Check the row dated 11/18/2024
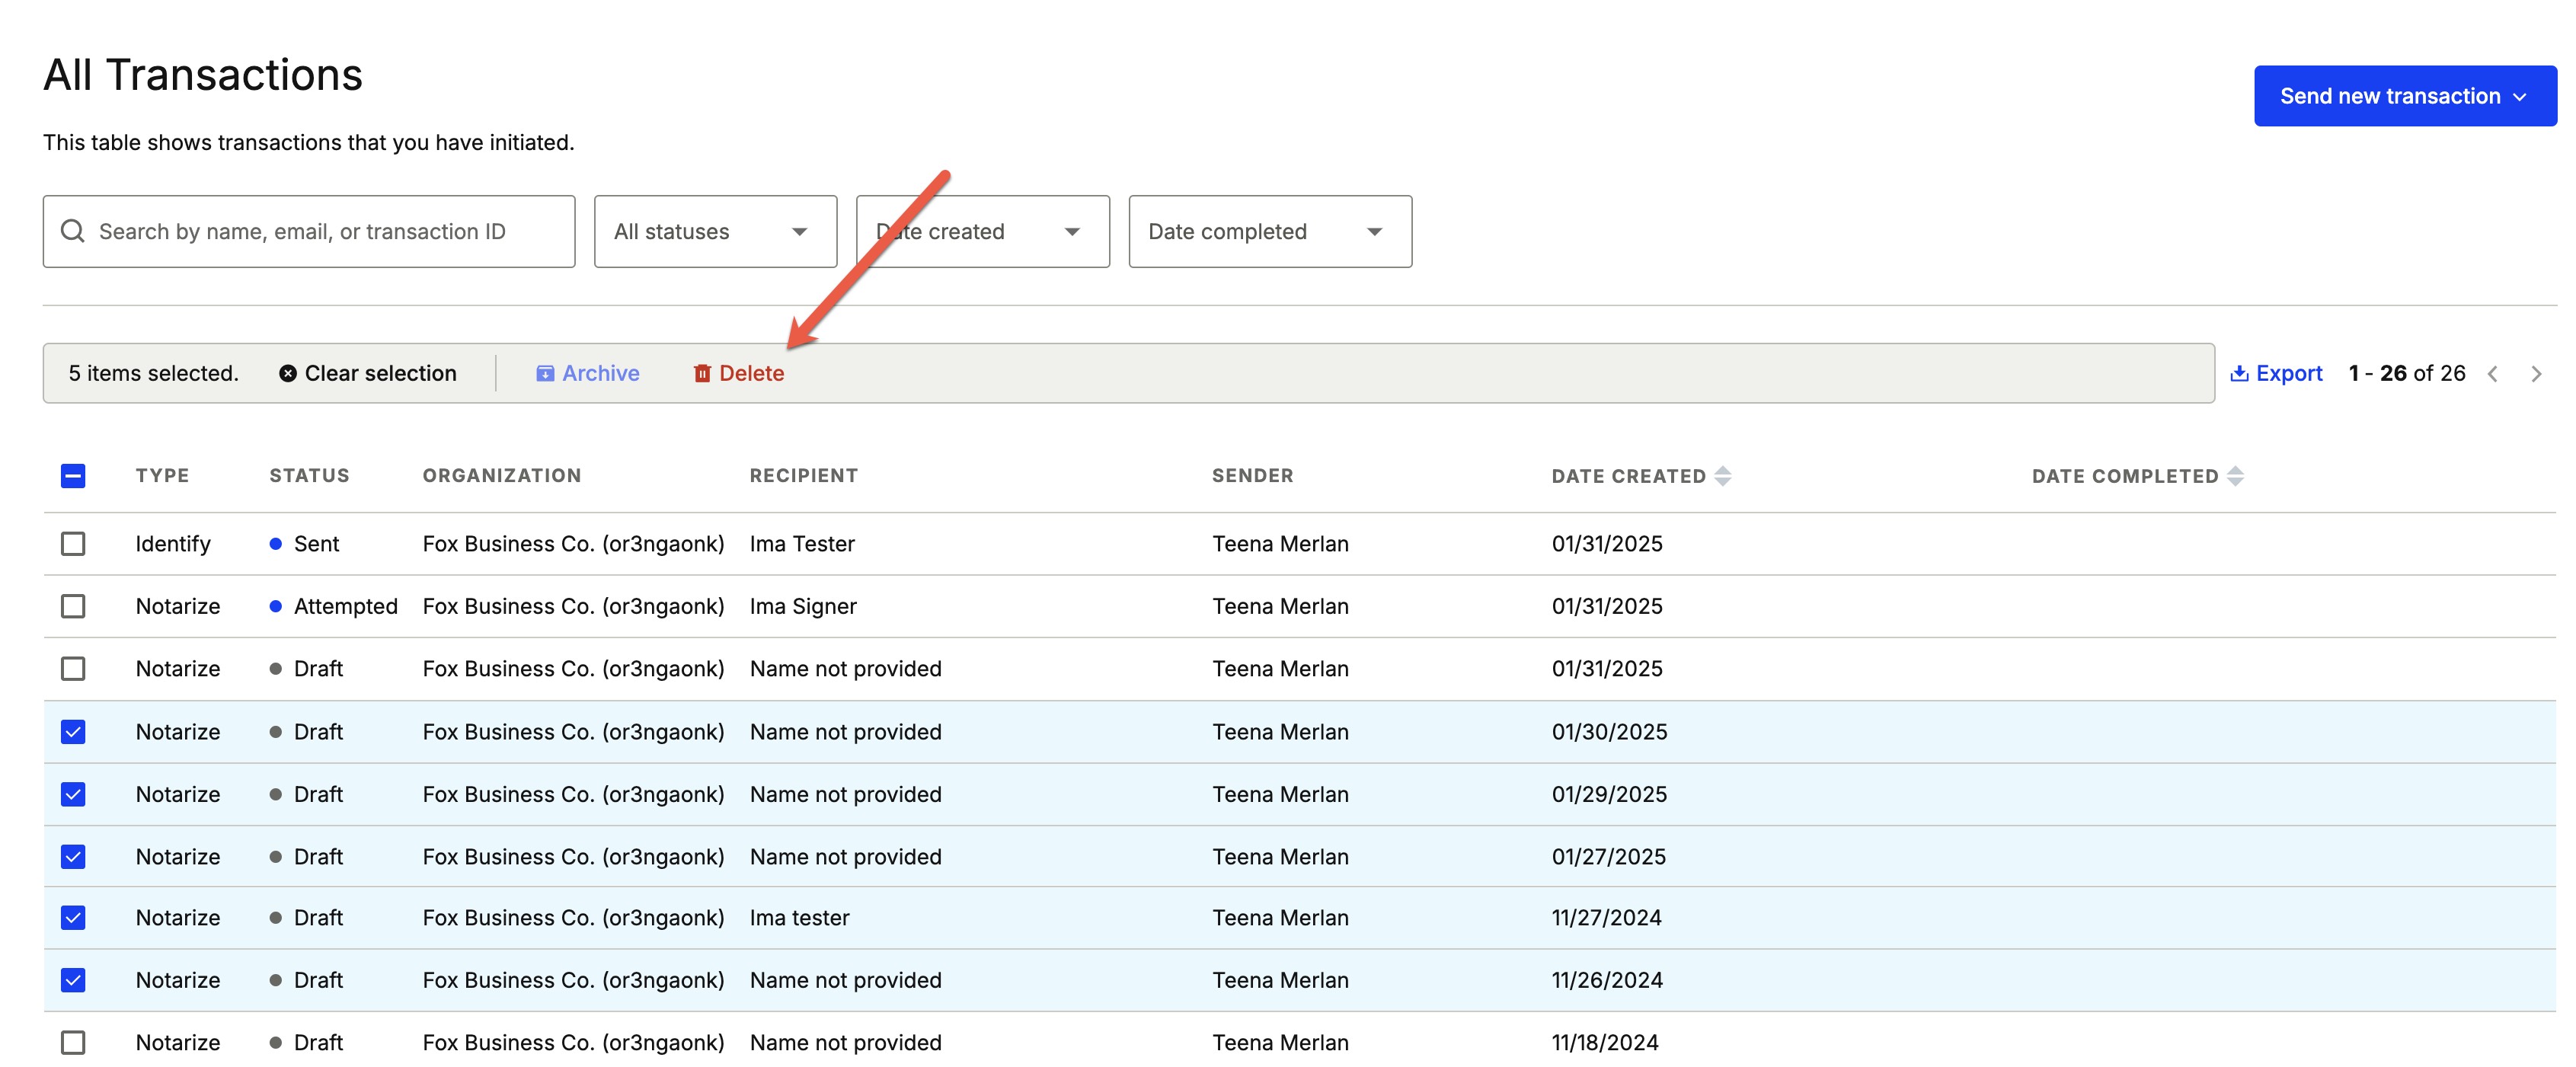The height and width of the screenshot is (1067, 2576). (x=73, y=1043)
